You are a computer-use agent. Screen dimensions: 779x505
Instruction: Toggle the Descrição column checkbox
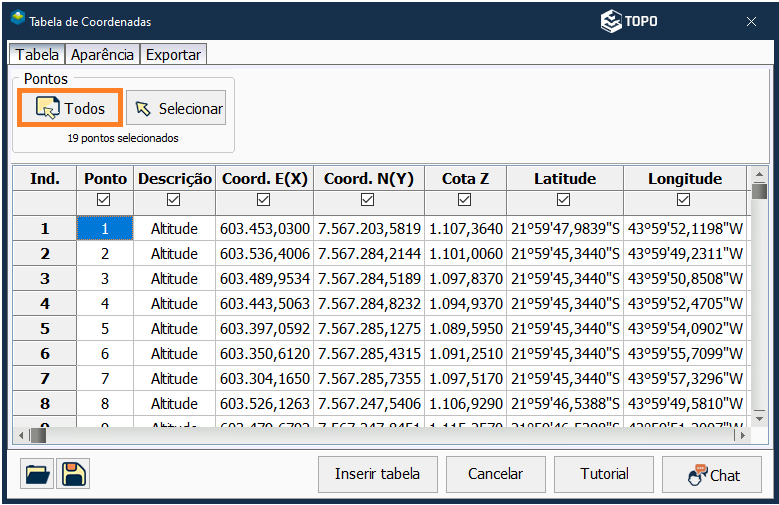(175, 200)
